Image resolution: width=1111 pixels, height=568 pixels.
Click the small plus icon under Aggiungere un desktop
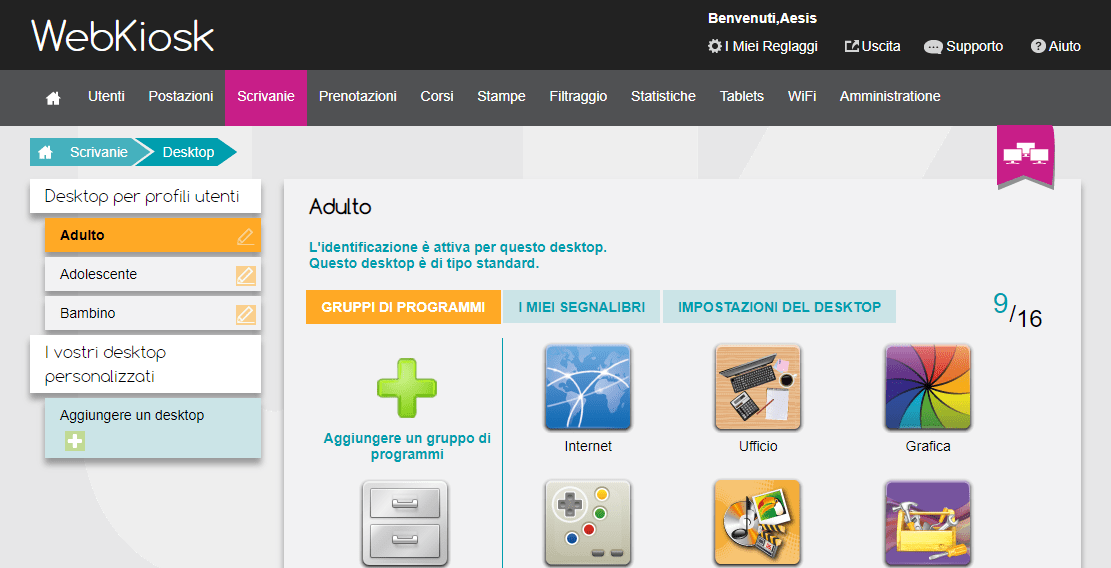tap(74, 441)
